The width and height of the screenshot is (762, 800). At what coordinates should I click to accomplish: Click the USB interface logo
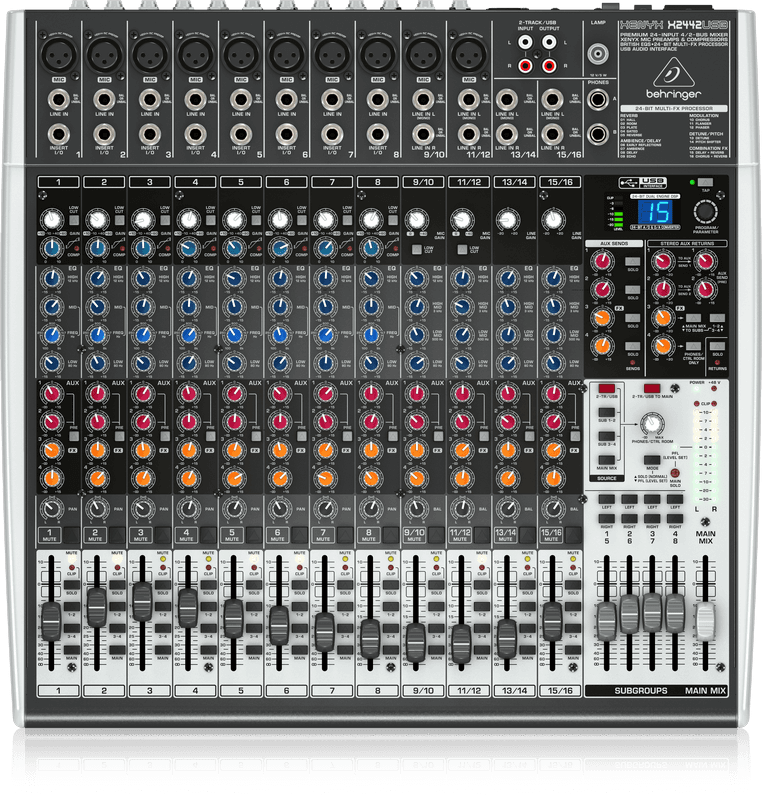pos(643,182)
